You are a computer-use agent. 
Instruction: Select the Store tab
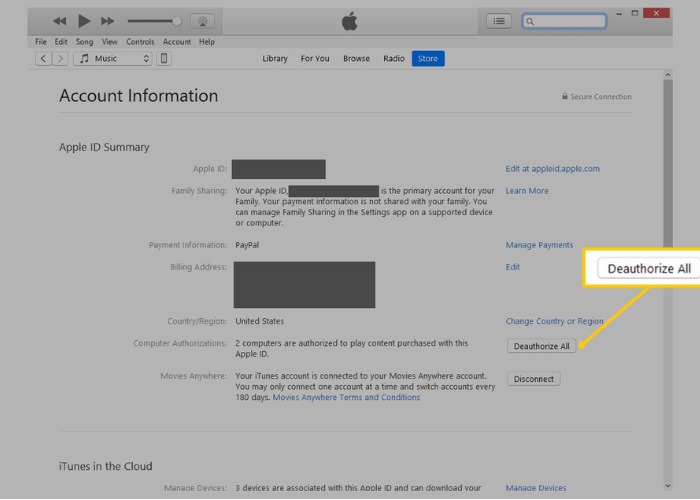(428, 58)
